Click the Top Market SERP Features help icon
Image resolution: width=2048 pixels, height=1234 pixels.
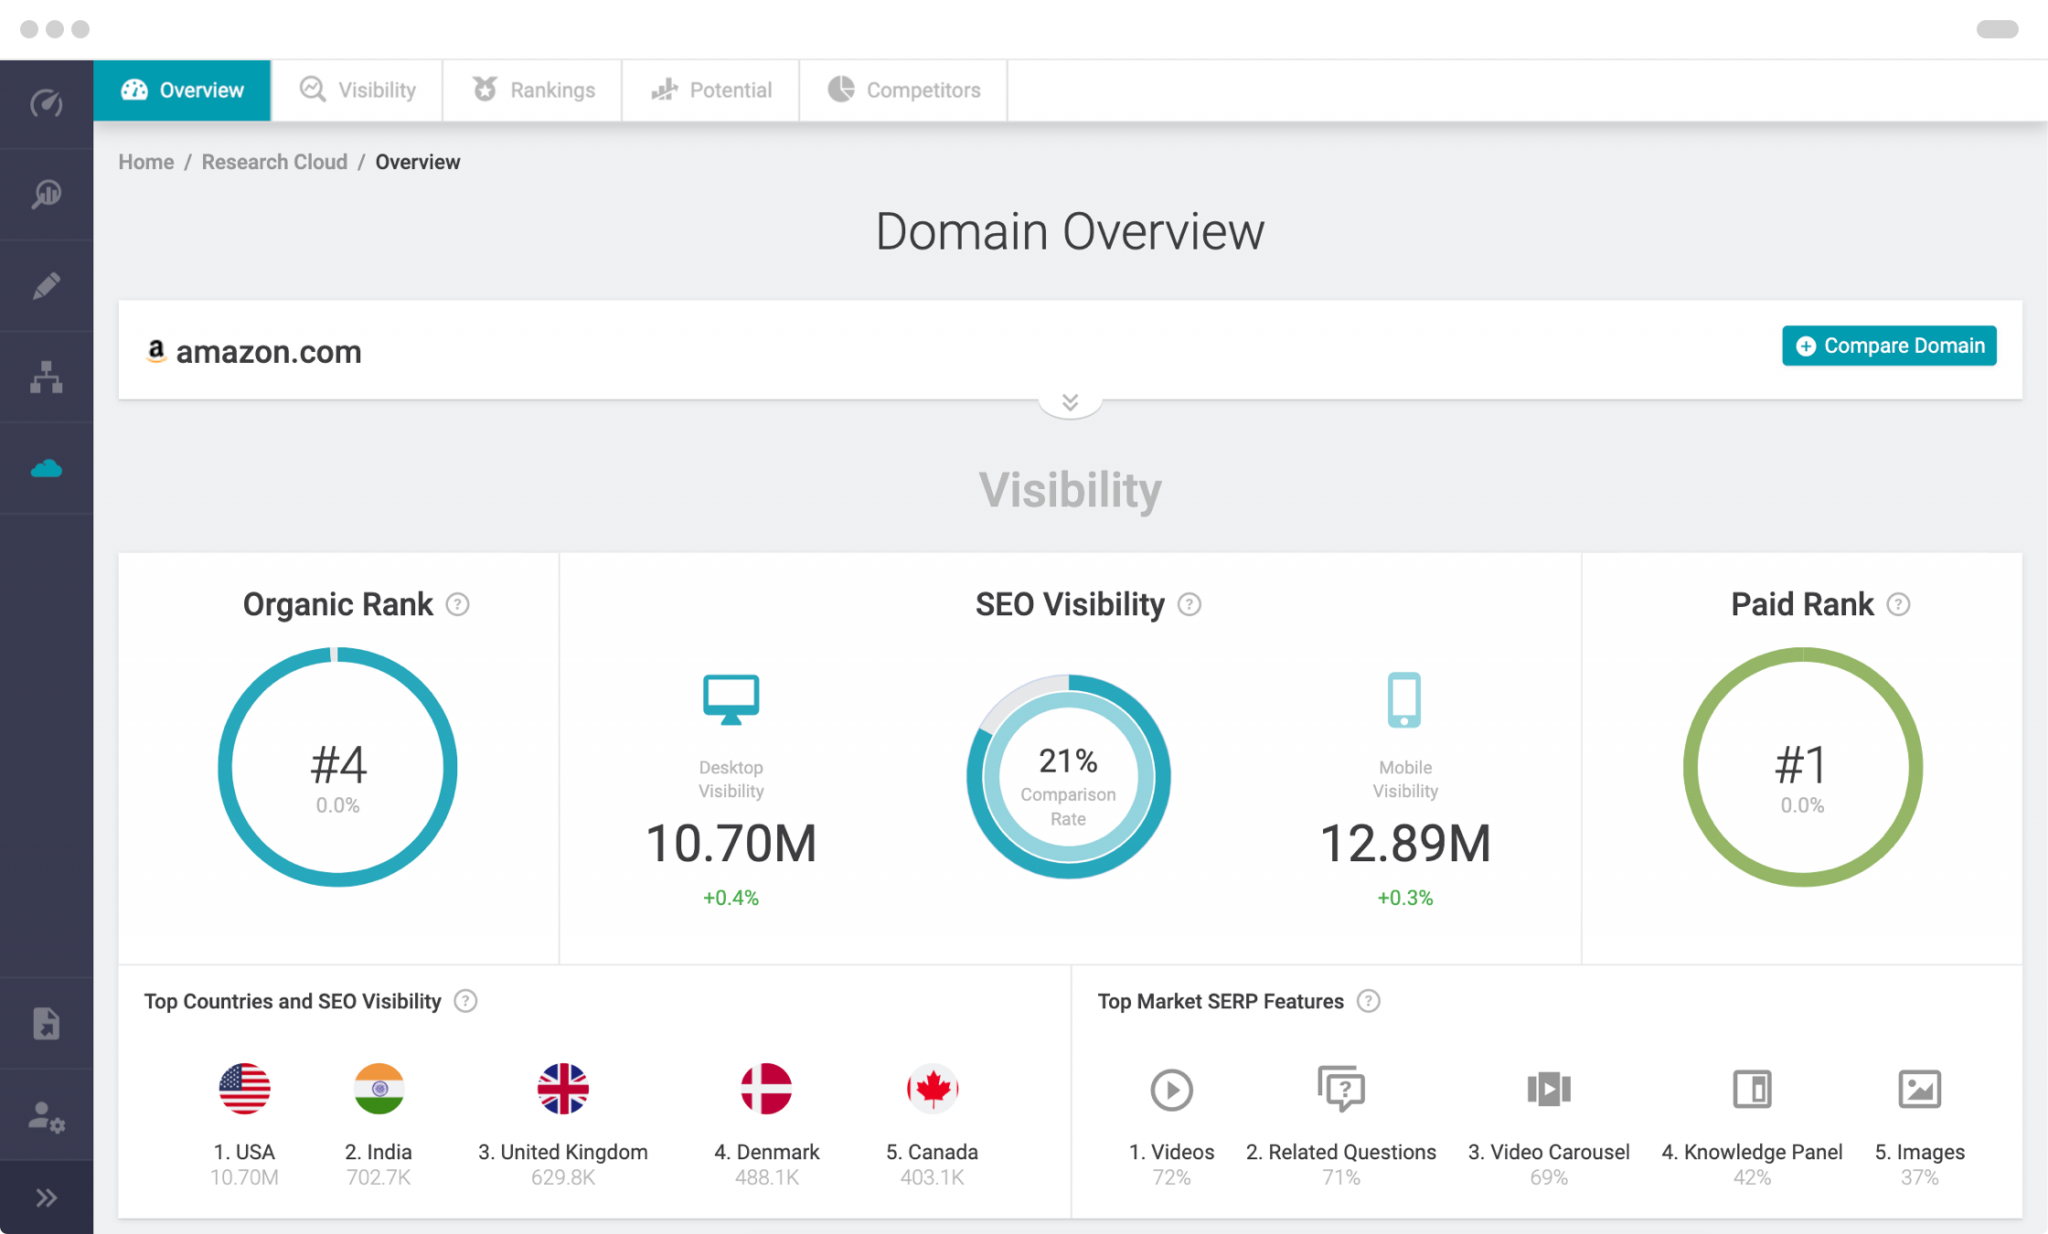(x=1369, y=1001)
